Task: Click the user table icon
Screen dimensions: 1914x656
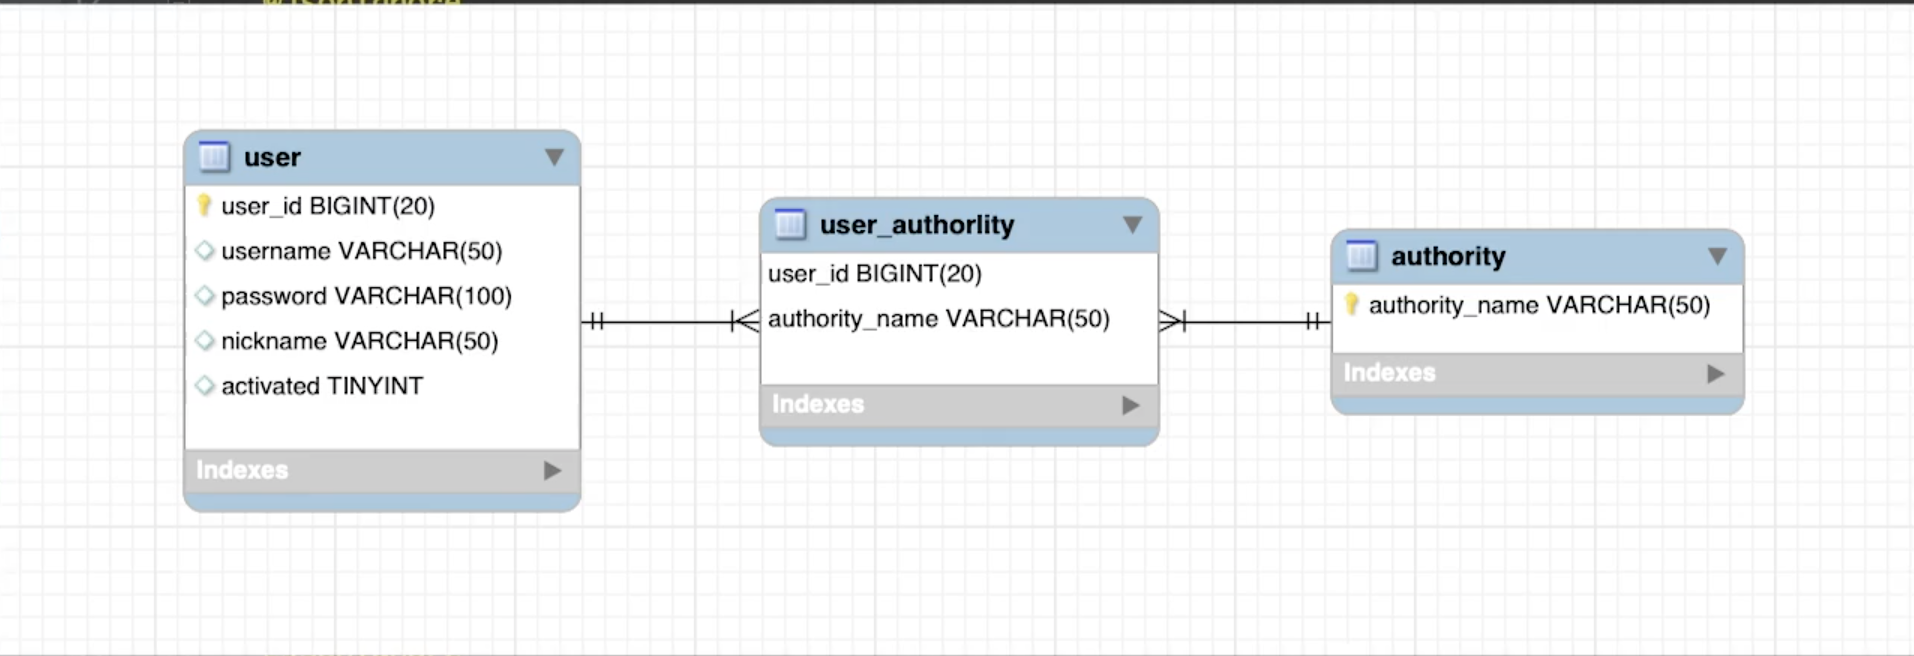Action: click(214, 157)
